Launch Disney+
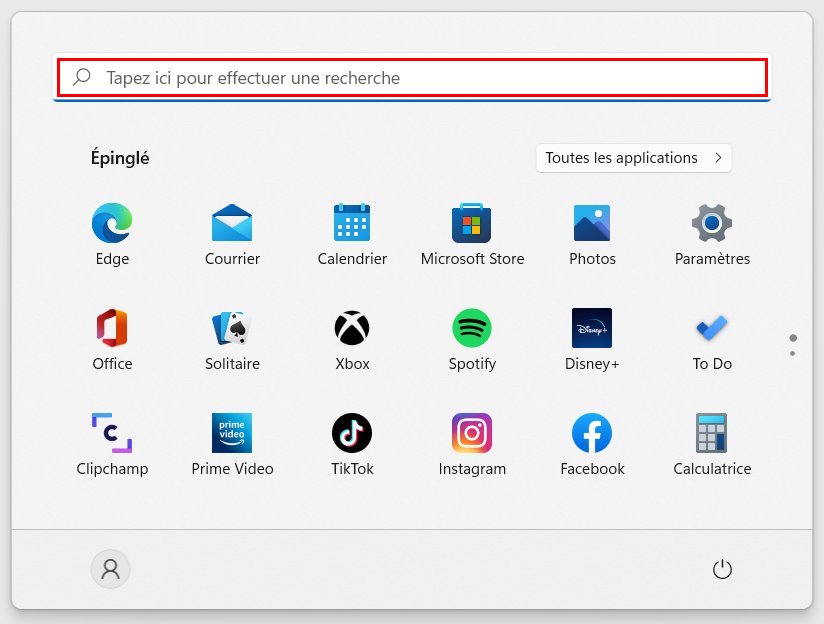824x624 pixels. [x=592, y=340]
